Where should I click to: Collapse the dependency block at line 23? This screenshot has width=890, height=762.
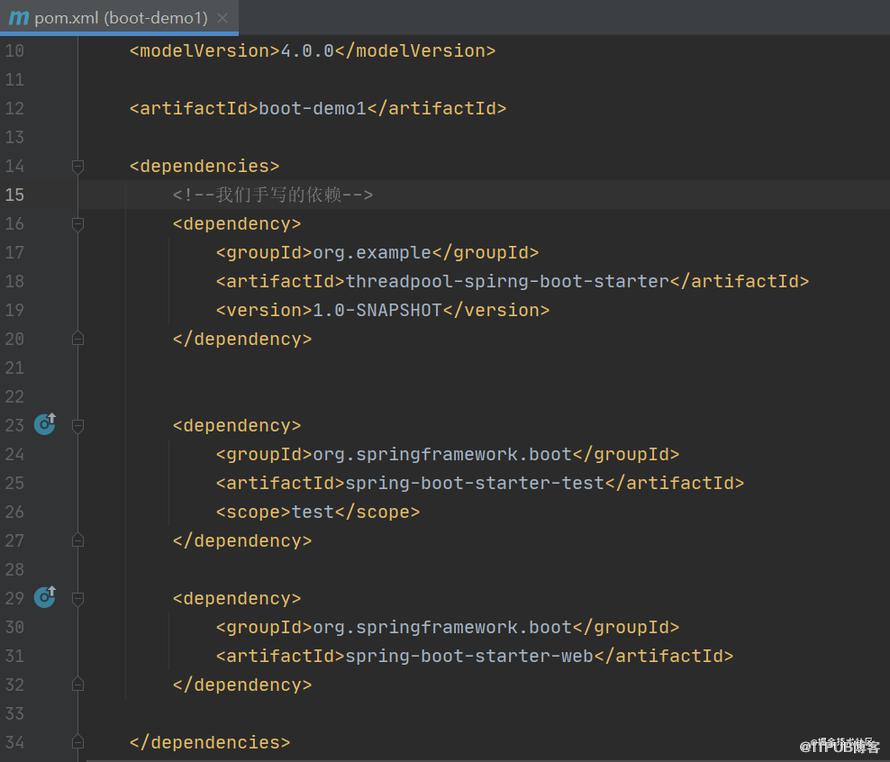[x=78, y=426]
